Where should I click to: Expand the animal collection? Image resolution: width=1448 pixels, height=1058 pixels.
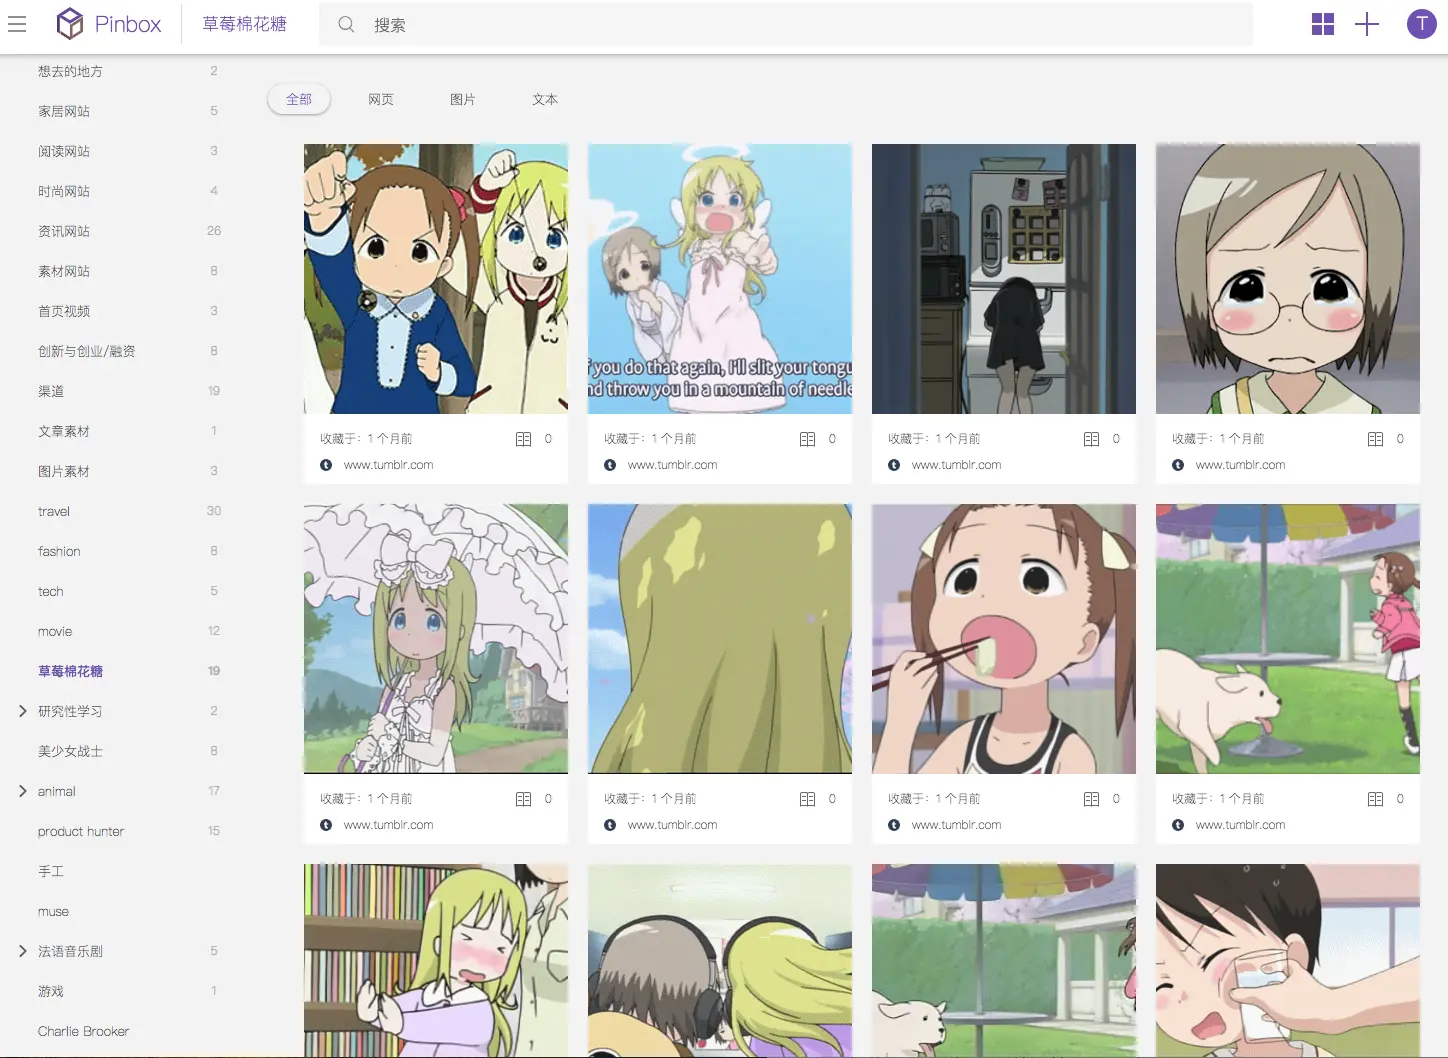tap(22, 791)
